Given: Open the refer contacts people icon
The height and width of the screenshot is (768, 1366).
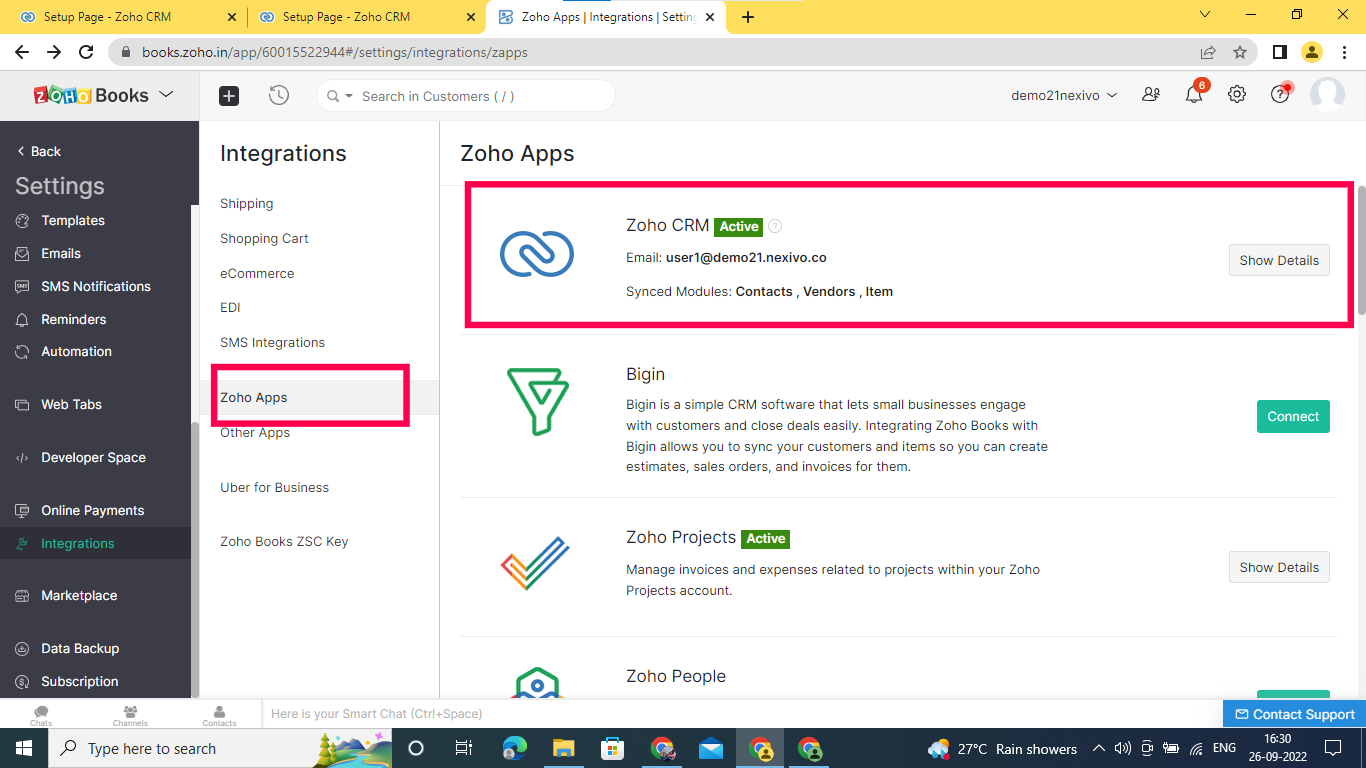Looking at the screenshot, I should pyautogui.click(x=1151, y=95).
